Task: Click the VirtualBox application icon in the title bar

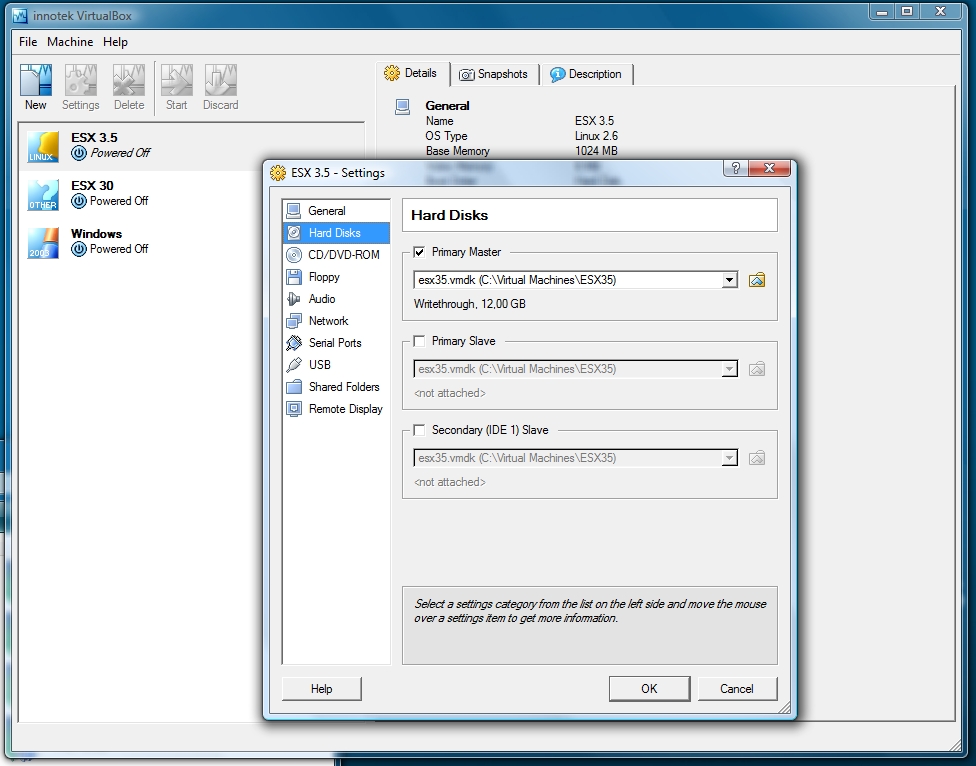Action: click(20, 16)
